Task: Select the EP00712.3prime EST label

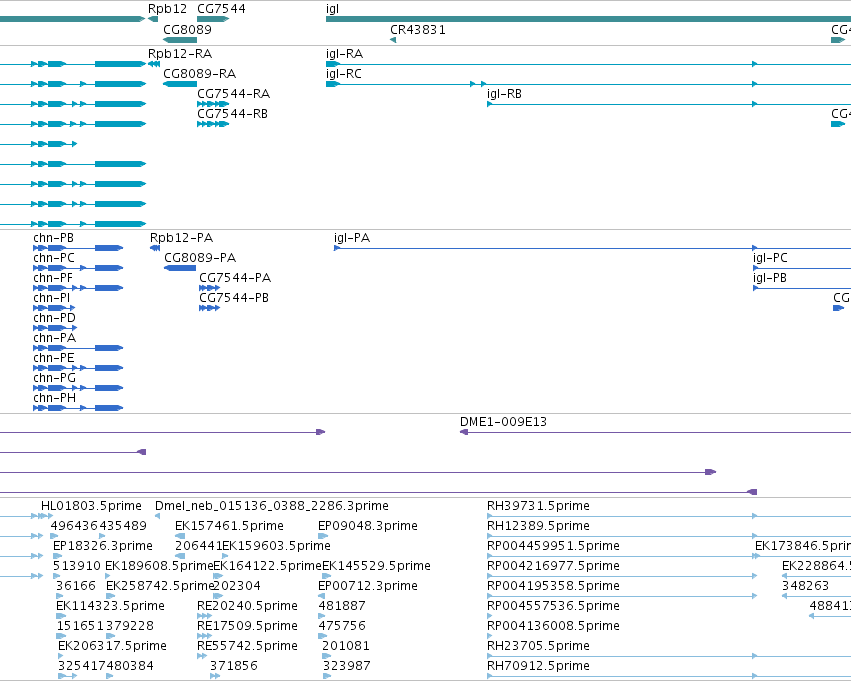Action: (367, 587)
